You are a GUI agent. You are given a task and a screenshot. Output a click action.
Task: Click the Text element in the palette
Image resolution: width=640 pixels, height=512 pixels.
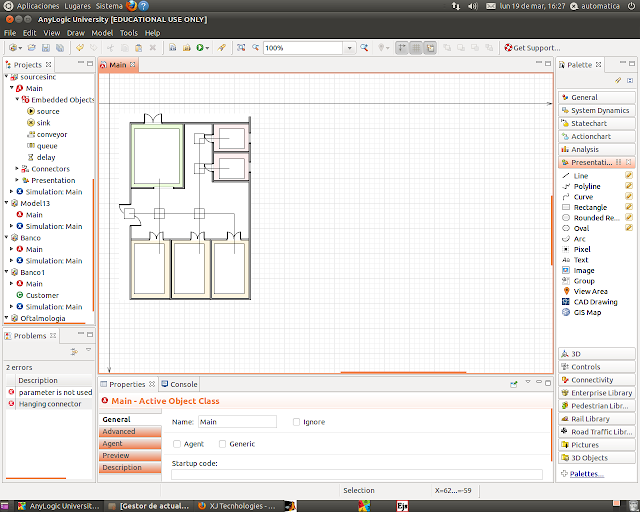click(x=581, y=260)
